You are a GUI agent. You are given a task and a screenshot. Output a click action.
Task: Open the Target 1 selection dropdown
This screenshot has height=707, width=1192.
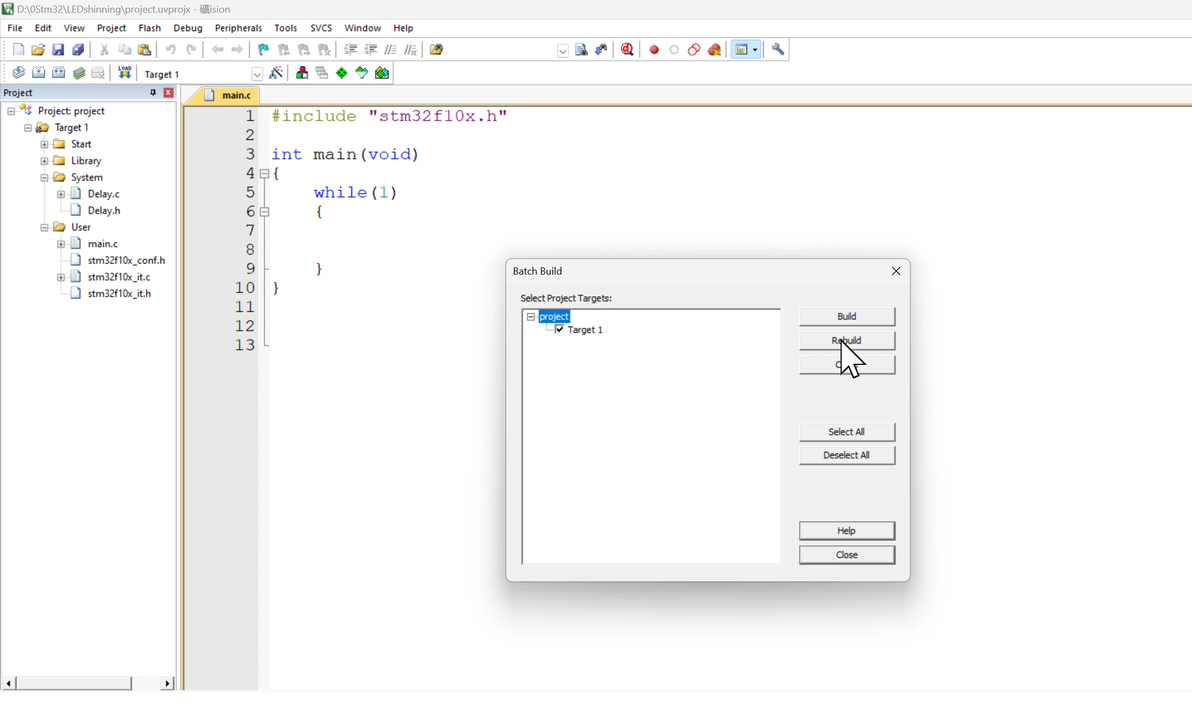click(257, 74)
